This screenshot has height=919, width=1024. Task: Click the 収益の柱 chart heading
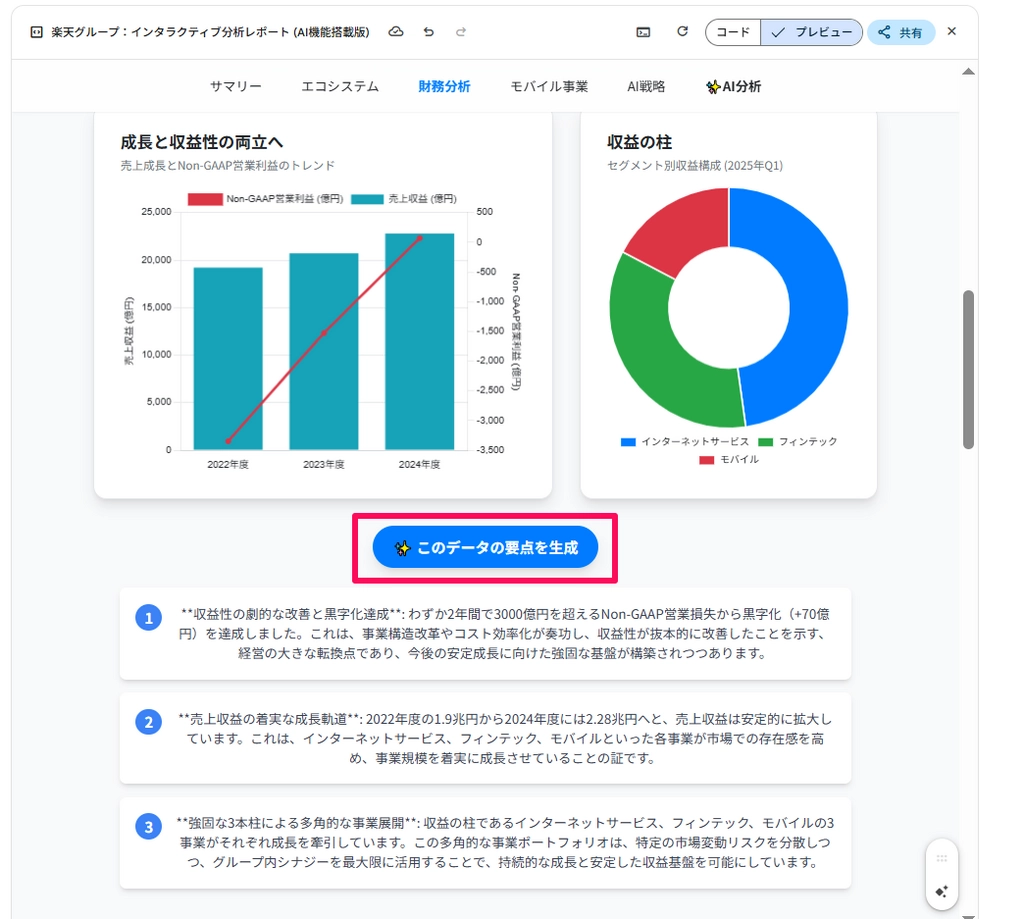(x=639, y=142)
